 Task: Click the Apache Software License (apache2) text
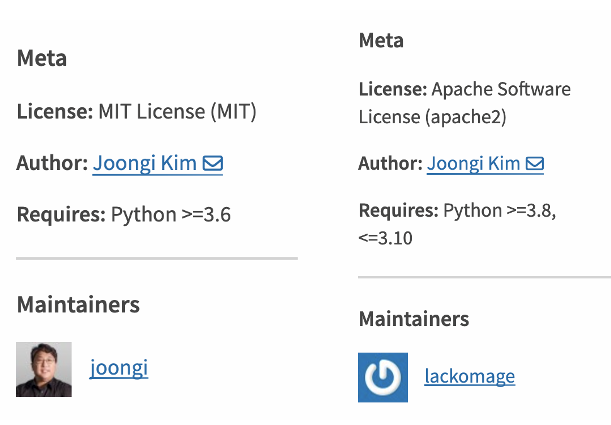tap(464, 103)
